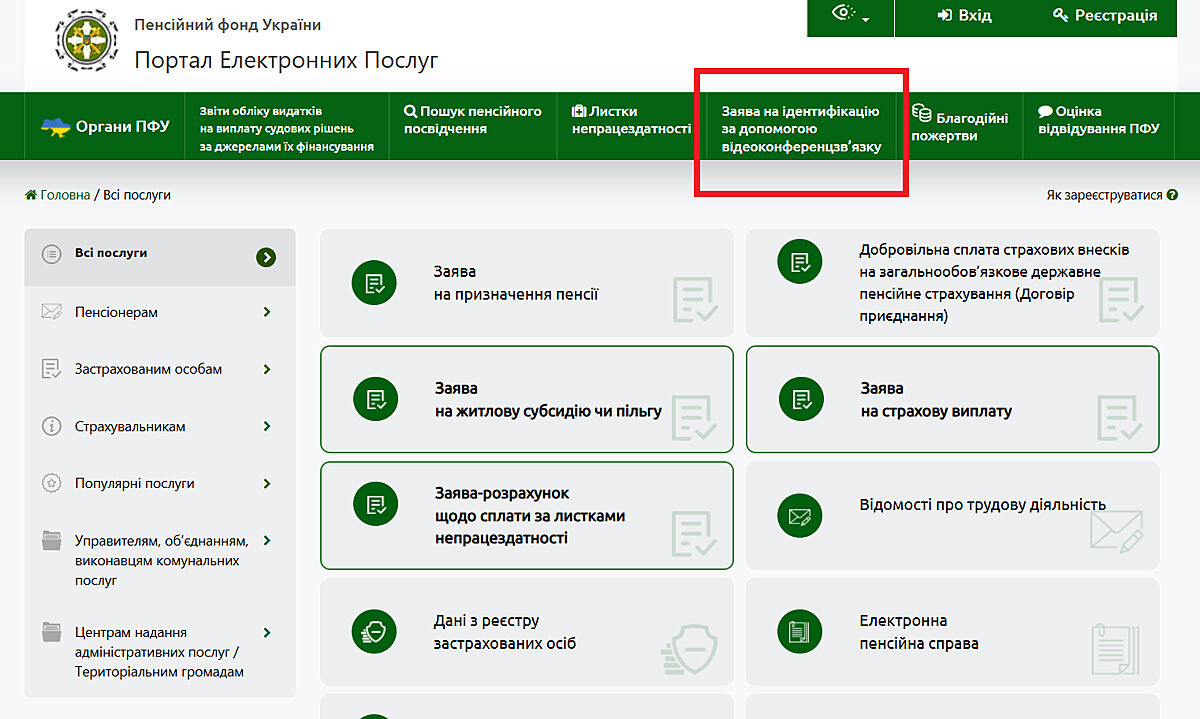Expand the Страхувальникам chevron
The width and height of the screenshot is (1200, 719).
pos(267,426)
